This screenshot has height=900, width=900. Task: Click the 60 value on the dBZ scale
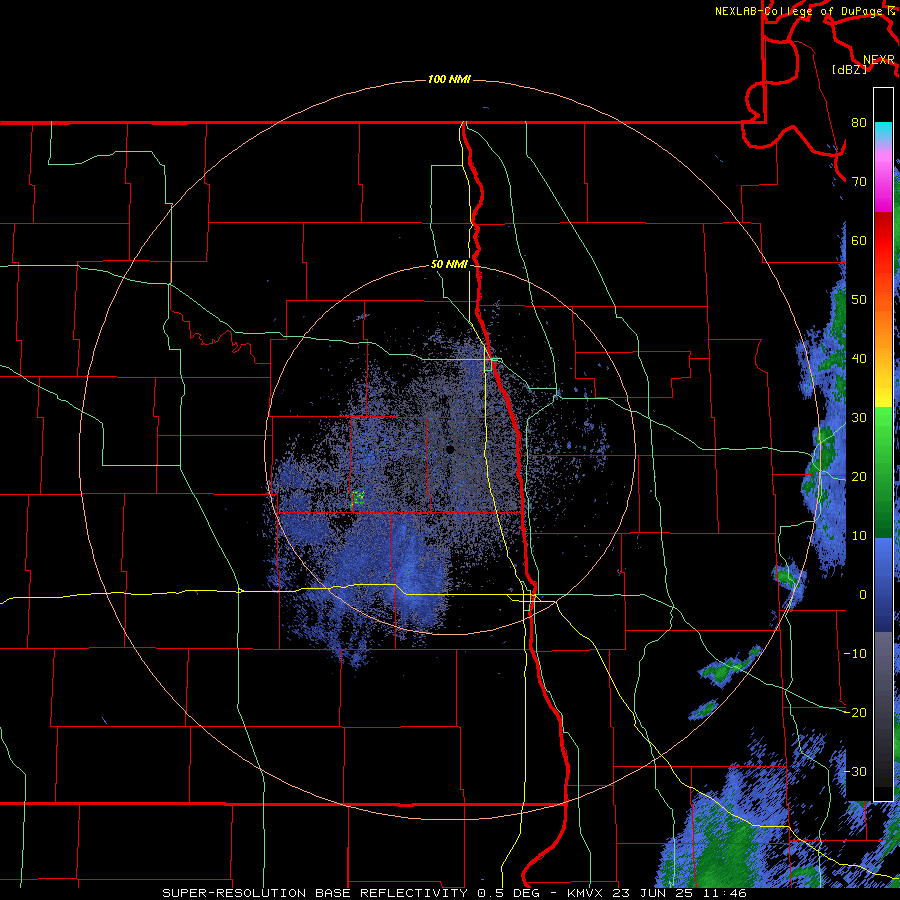coord(859,240)
